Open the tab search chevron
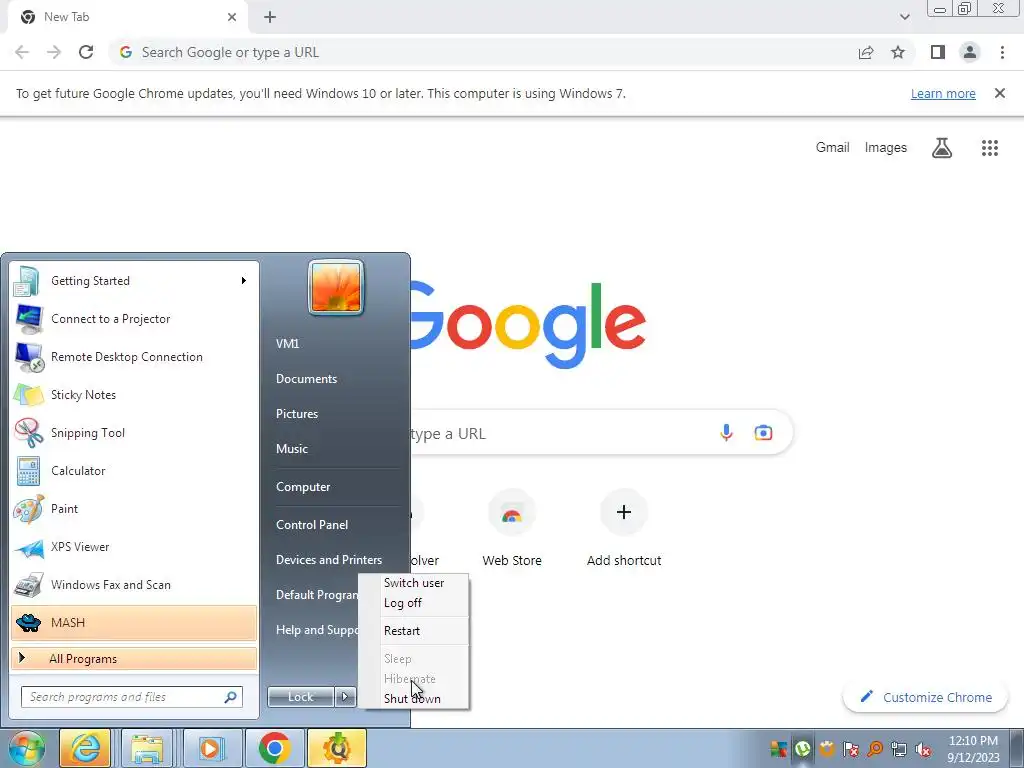The height and width of the screenshot is (768, 1024). (x=904, y=17)
